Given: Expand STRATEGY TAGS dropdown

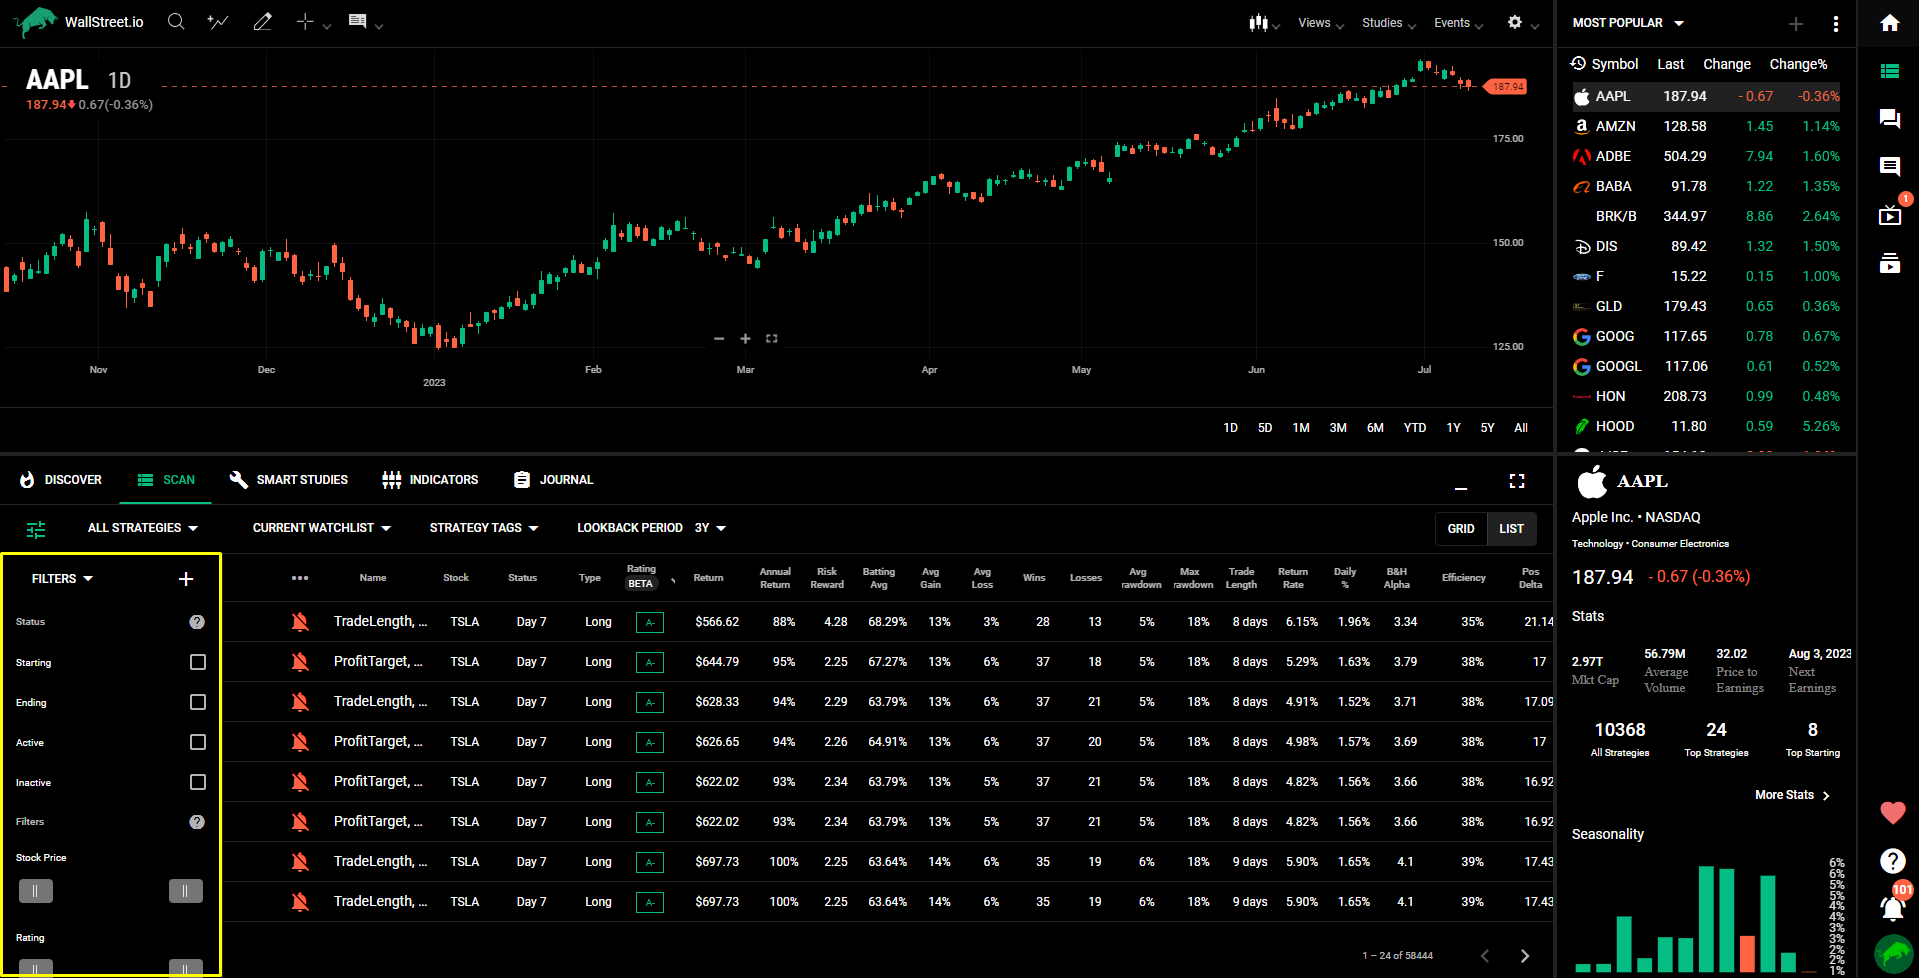Looking at the screenshot, I should click(x=484, y=528).
